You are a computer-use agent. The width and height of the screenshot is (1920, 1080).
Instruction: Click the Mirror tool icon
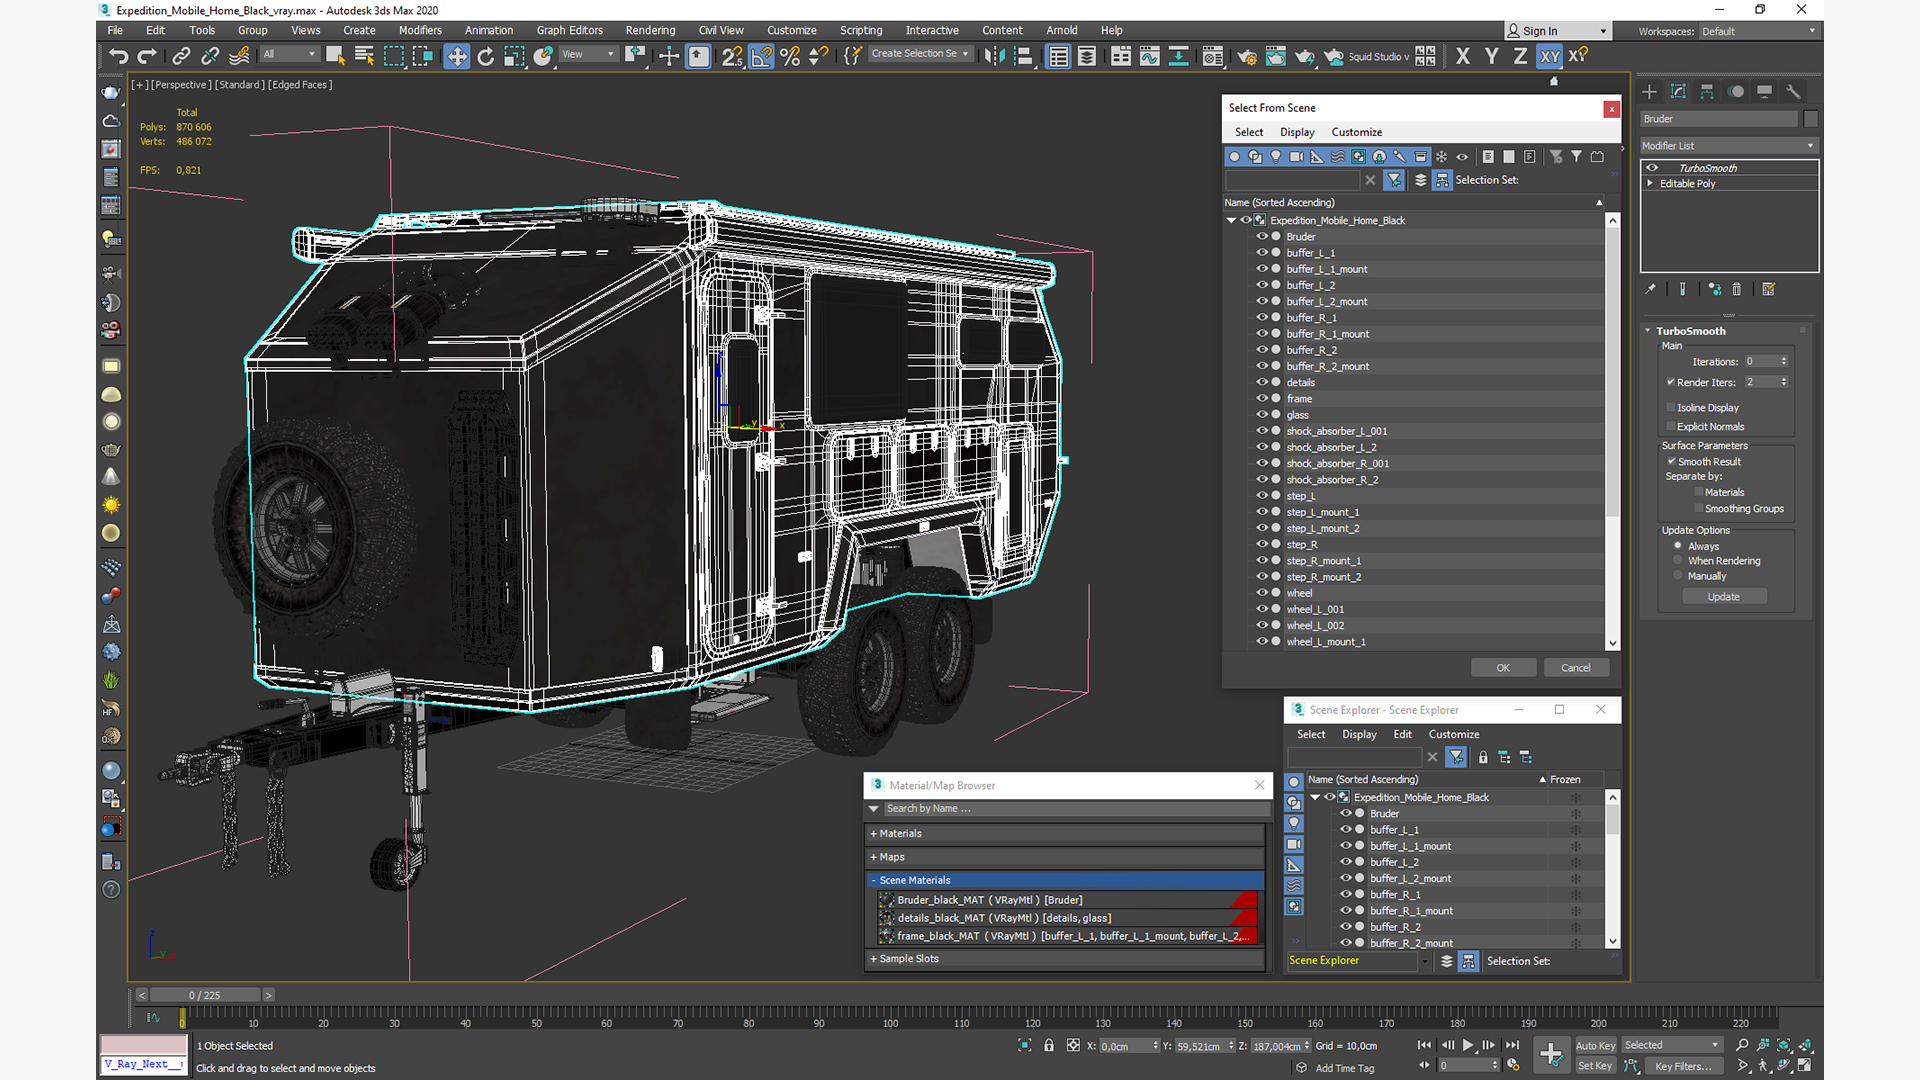pos(994,56)
